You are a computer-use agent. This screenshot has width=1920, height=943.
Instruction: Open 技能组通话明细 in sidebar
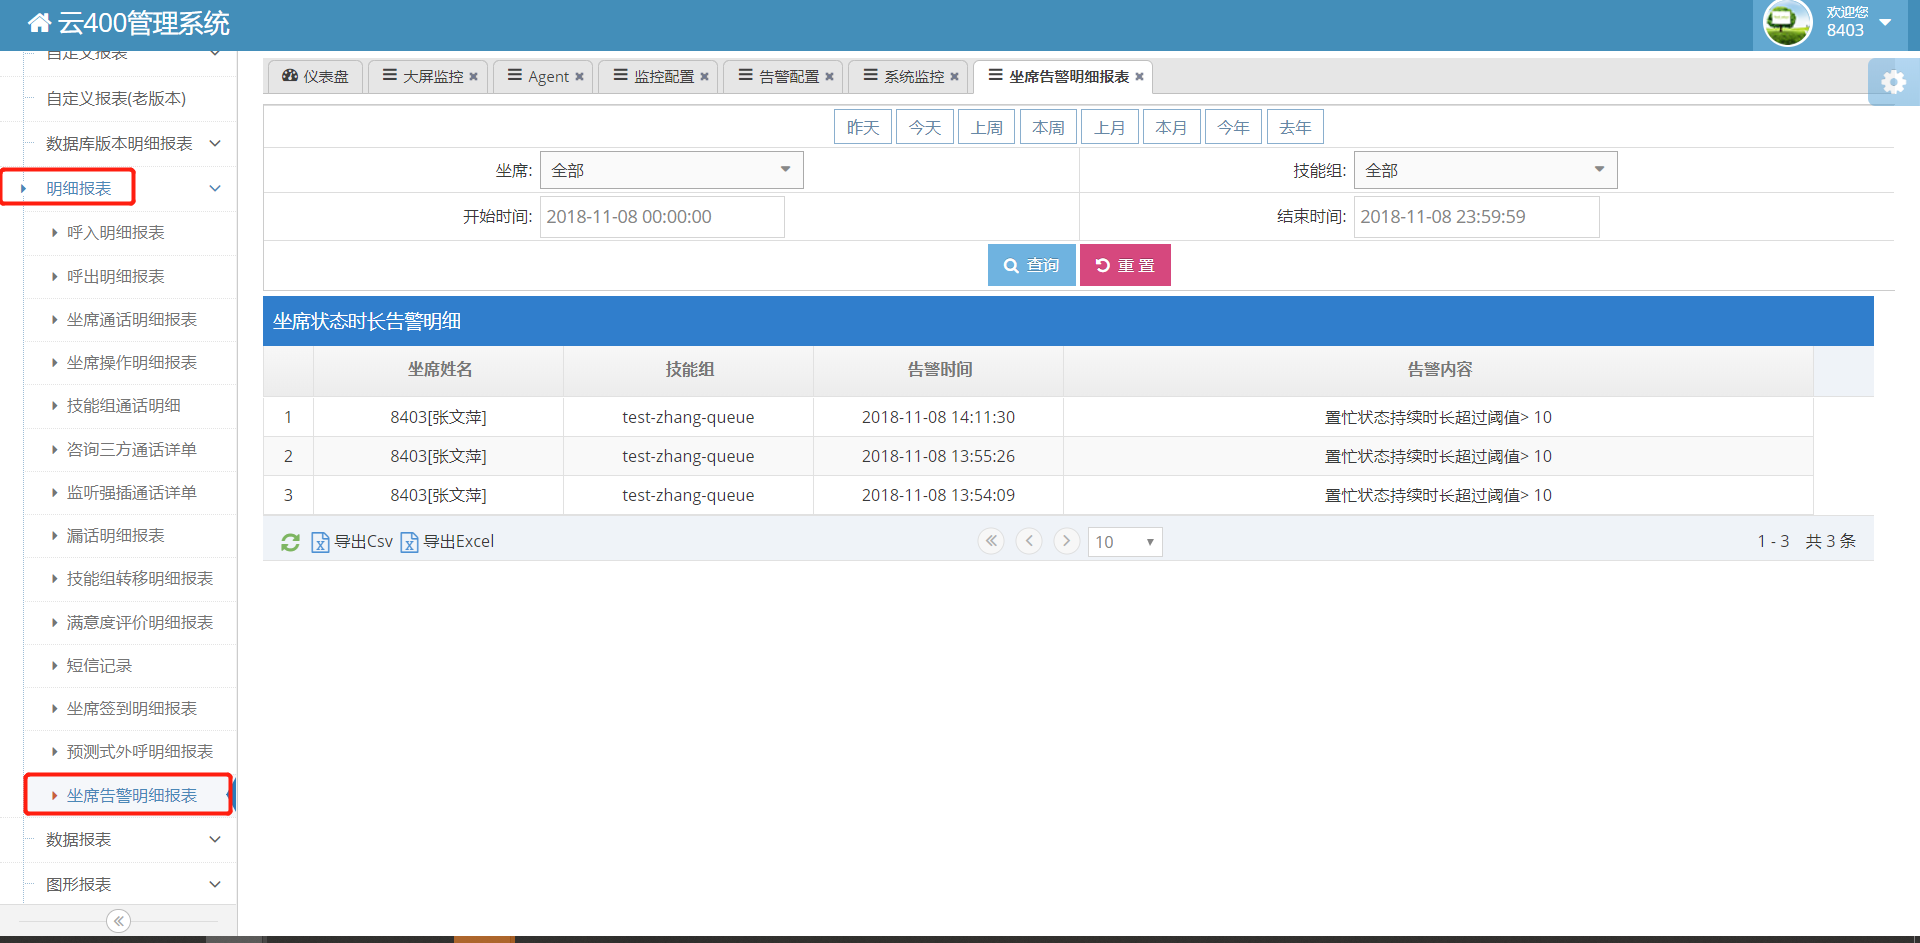coord(124,406)
